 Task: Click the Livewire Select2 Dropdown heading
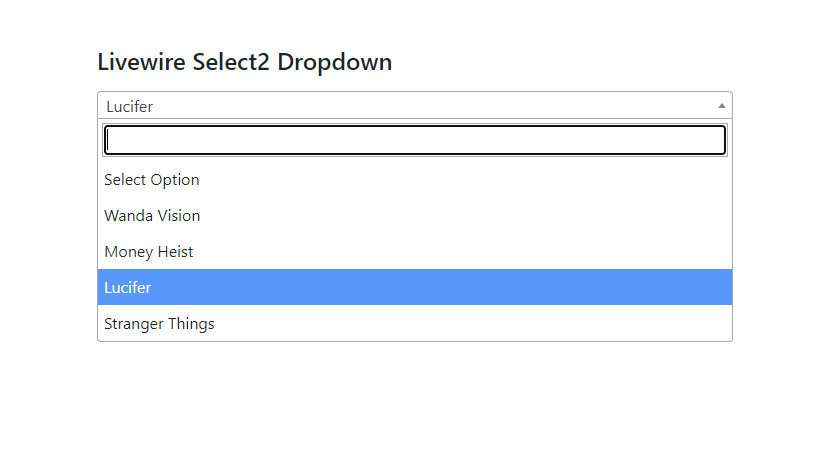(244, 62)
